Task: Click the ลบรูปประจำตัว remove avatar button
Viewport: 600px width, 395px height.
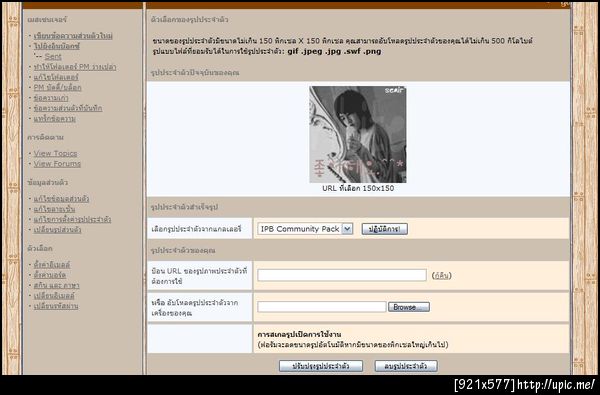Action: 406,366
